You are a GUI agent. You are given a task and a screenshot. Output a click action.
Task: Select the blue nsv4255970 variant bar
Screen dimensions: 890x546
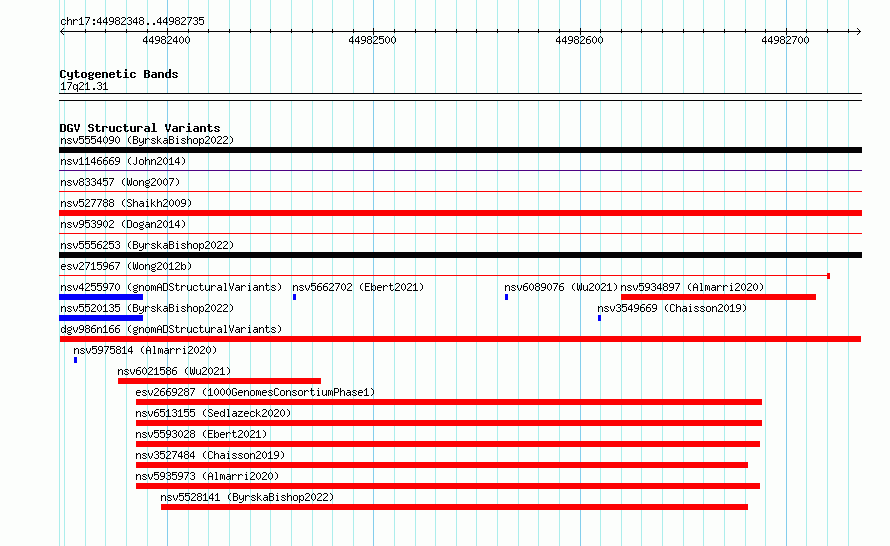pos(101,297)
